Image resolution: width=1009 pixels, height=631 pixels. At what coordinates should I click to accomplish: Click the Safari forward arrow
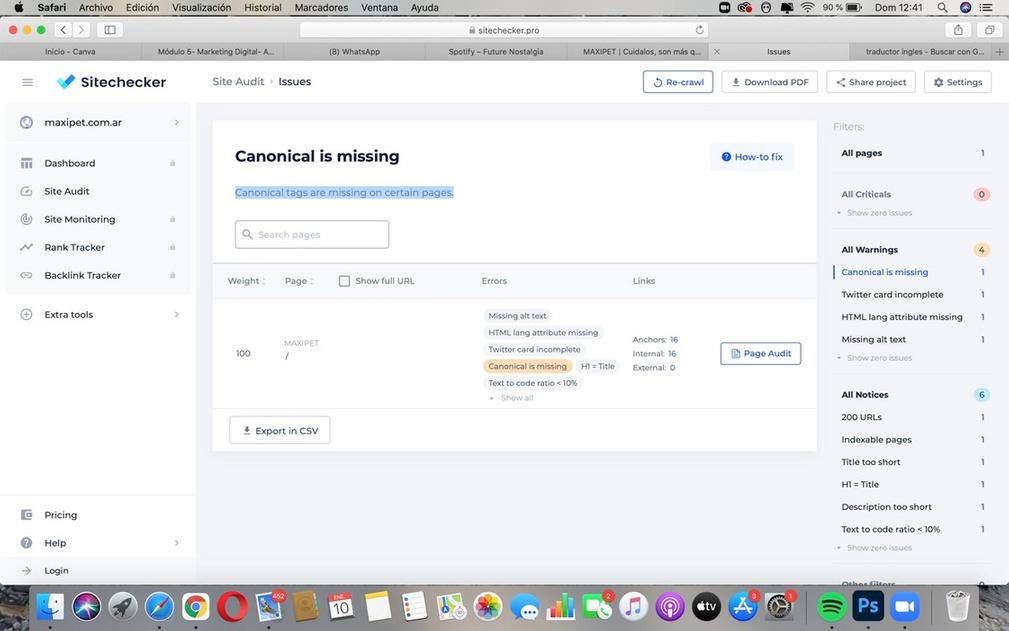[x=81, y=30]
